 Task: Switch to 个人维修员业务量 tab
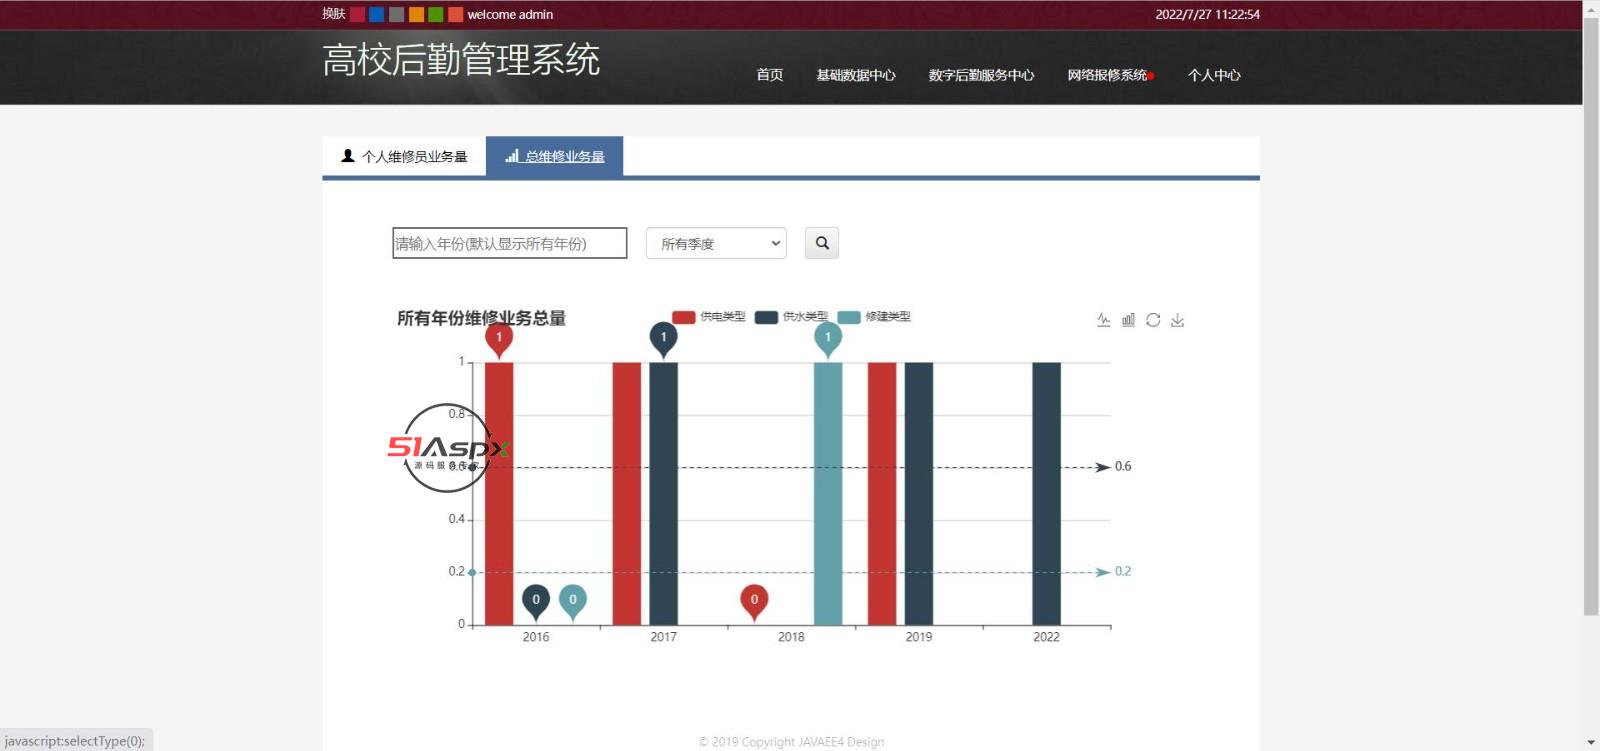(404, 157)
